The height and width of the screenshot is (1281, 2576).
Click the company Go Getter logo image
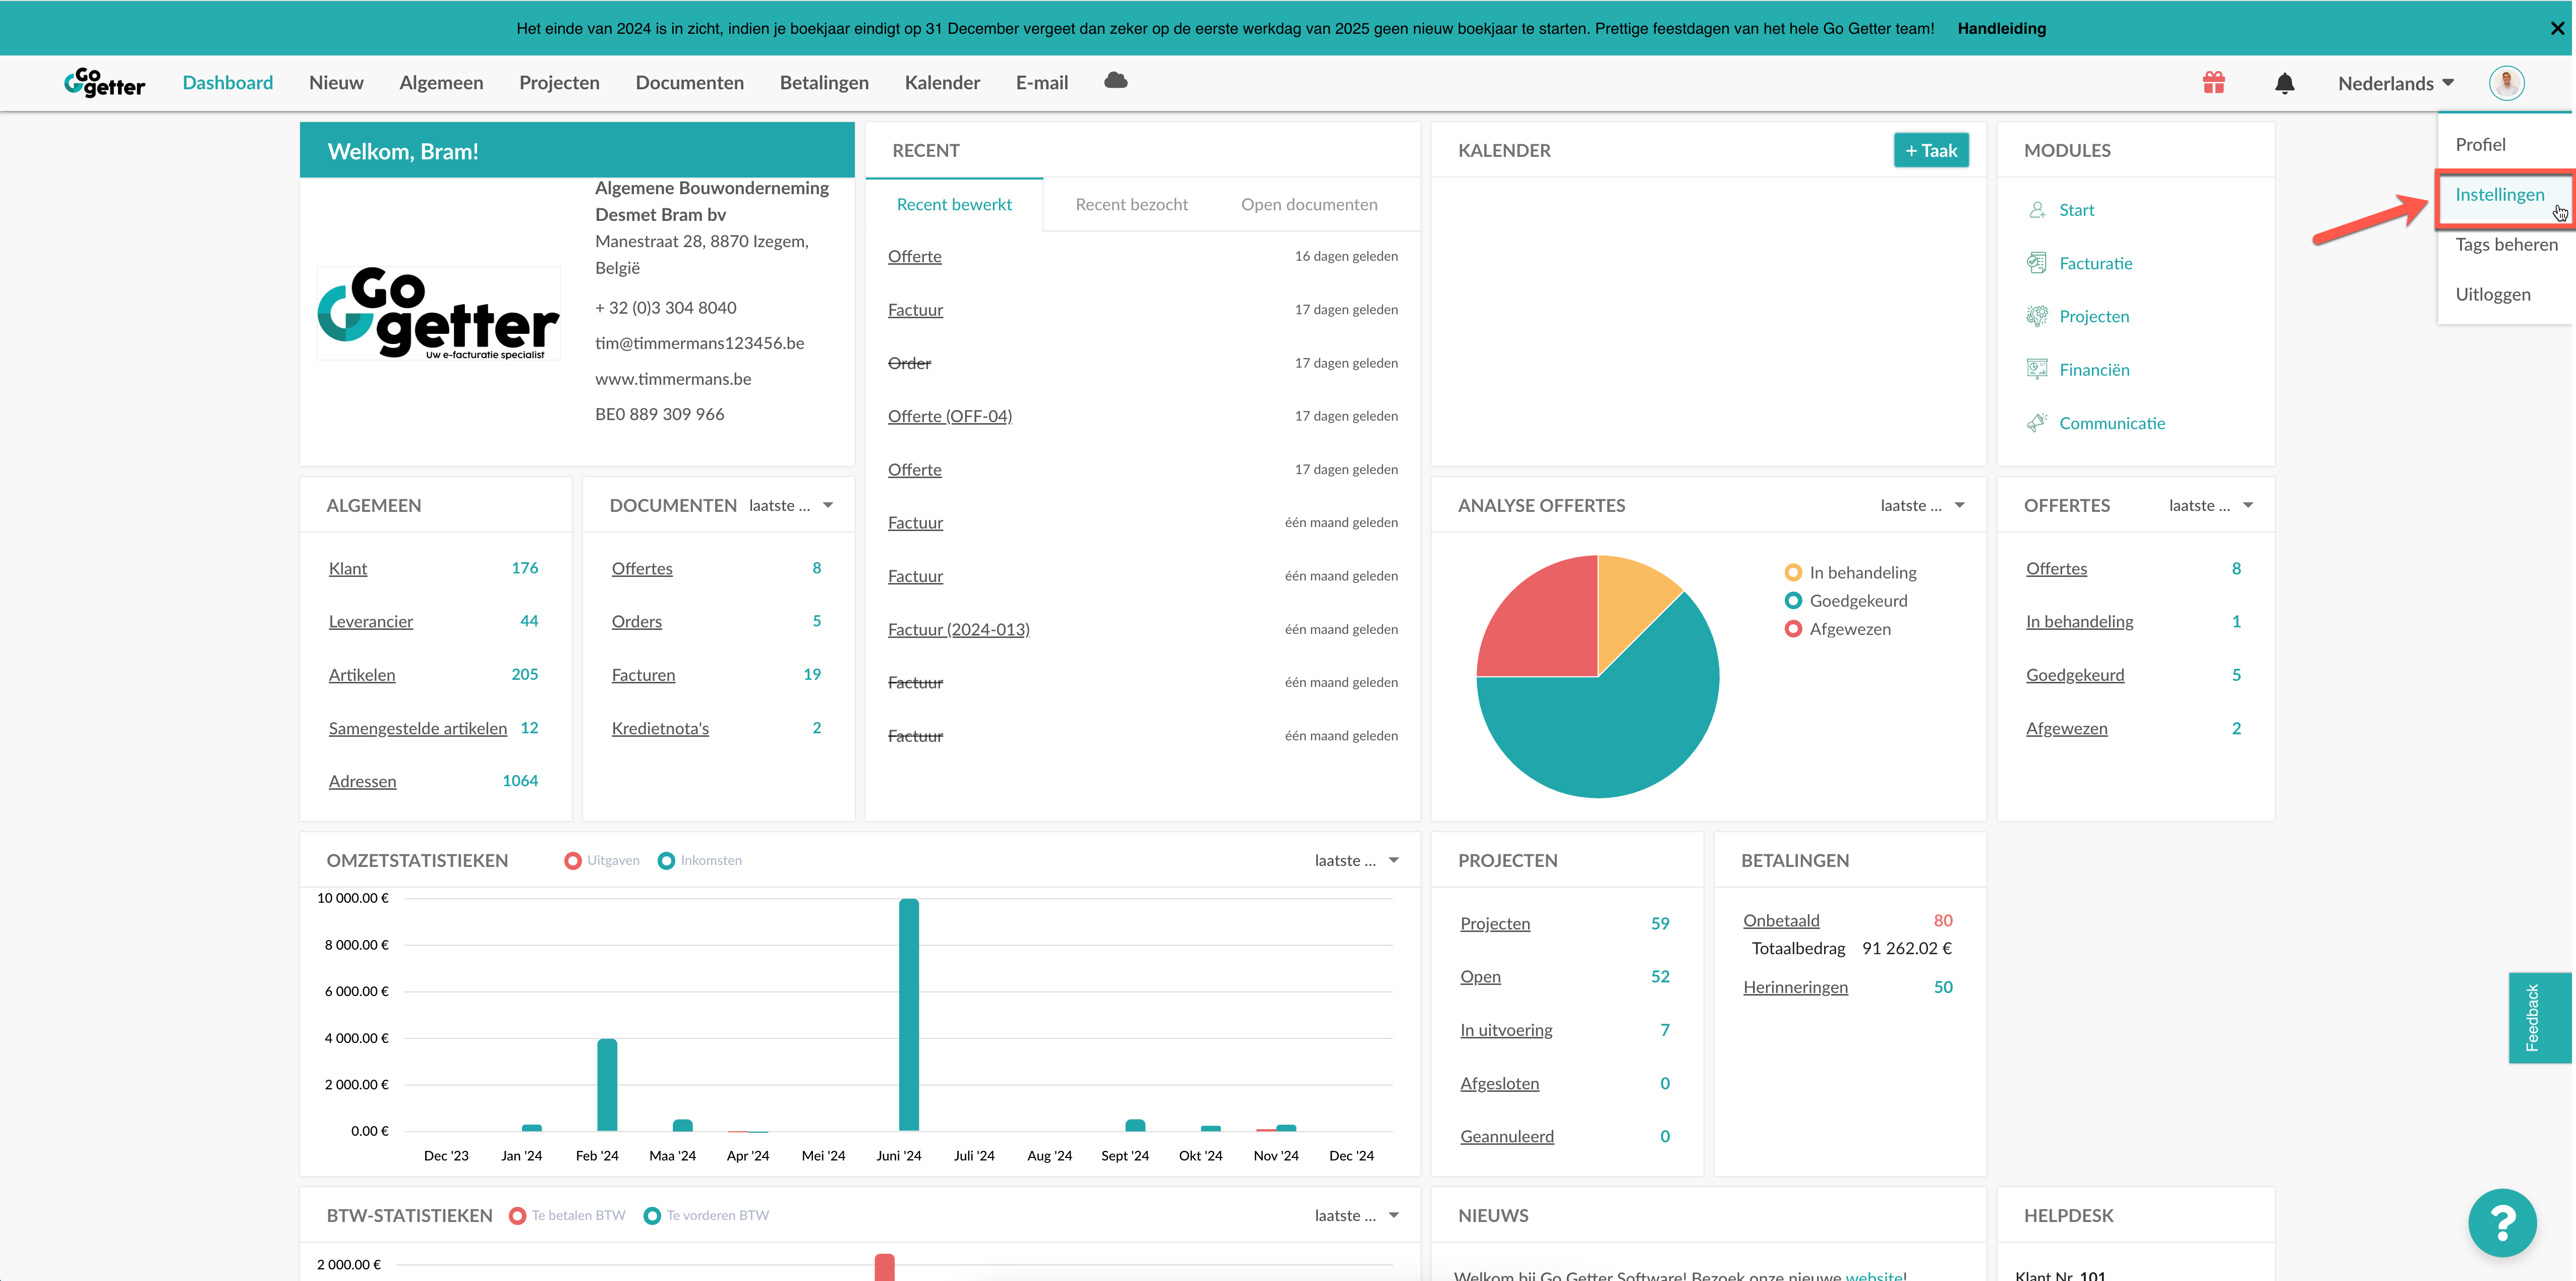pyautogui.click(x=438, y=313)
